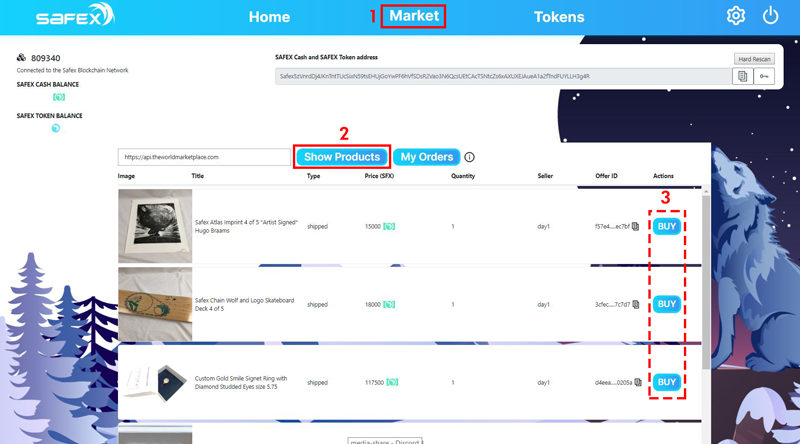Click the Title column header
Viewport: 800px width, 444px height.
pyautogui.click(x=197, y=176)
